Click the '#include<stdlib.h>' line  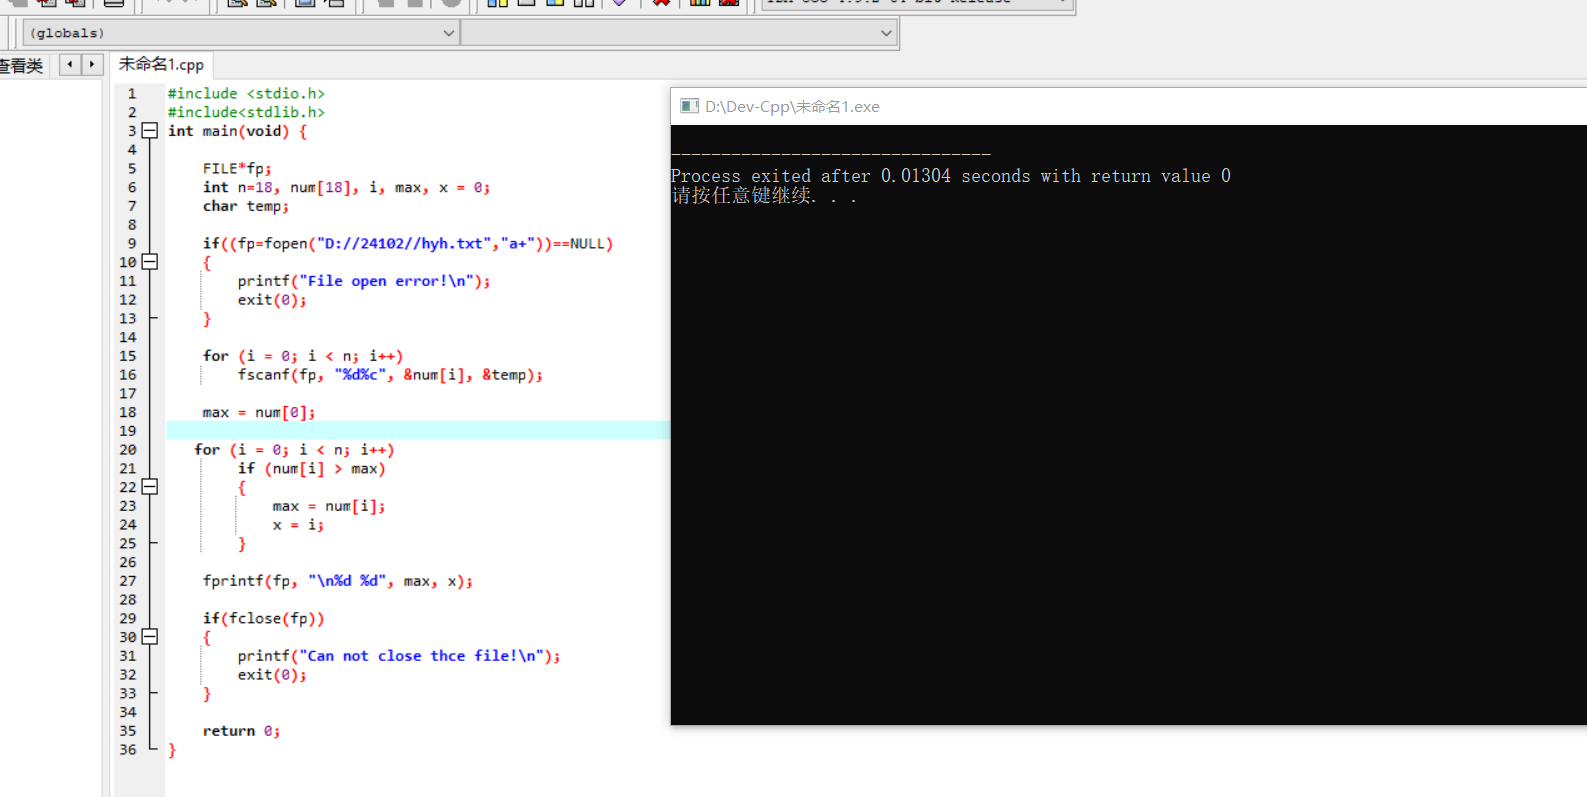pyautogui.click(x=246, y=112)
